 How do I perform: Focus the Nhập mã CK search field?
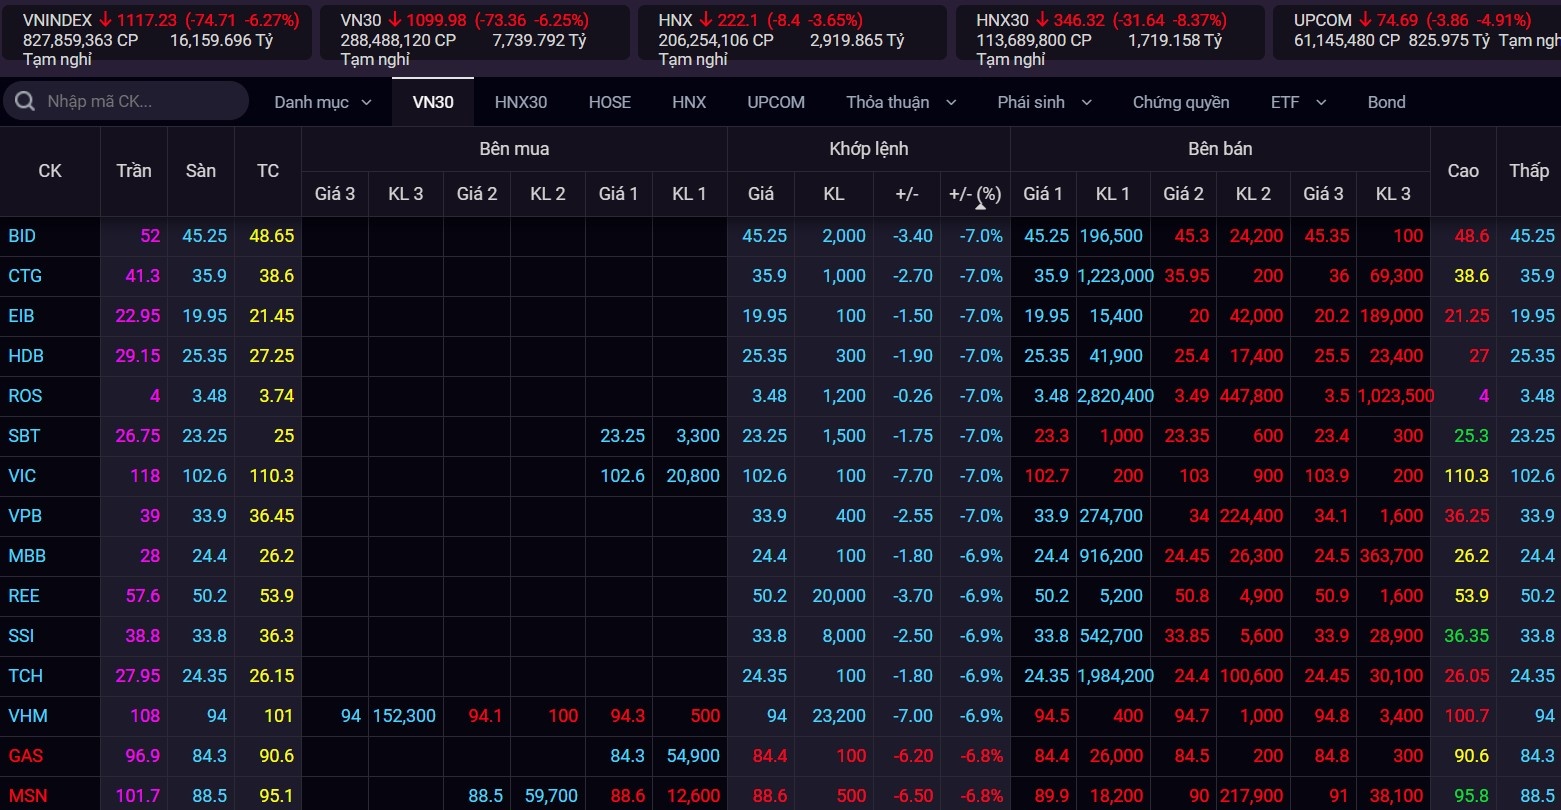(140, 102)
